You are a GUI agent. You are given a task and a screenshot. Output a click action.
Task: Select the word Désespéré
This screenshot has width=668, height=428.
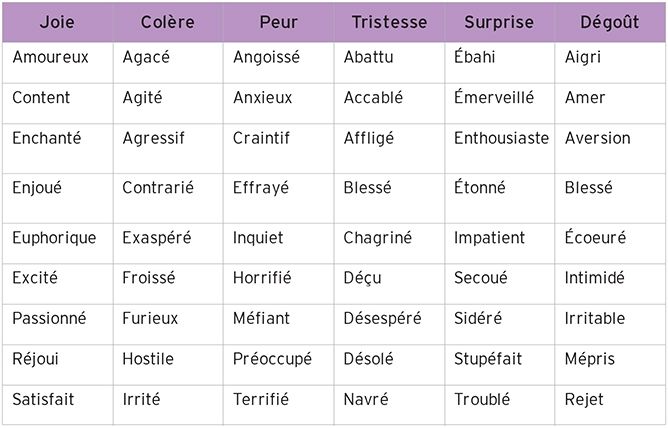point(382,318)
